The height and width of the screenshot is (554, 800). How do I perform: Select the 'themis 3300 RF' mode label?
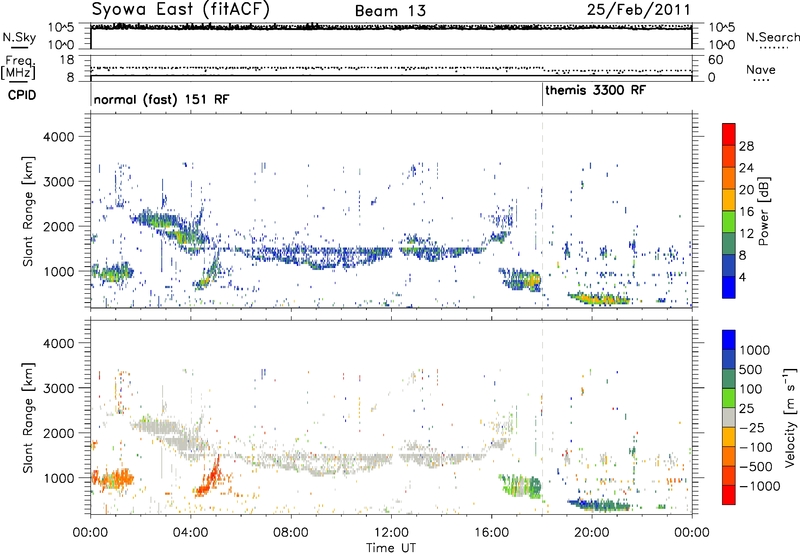pyautogui.click(x=595, y=90)
